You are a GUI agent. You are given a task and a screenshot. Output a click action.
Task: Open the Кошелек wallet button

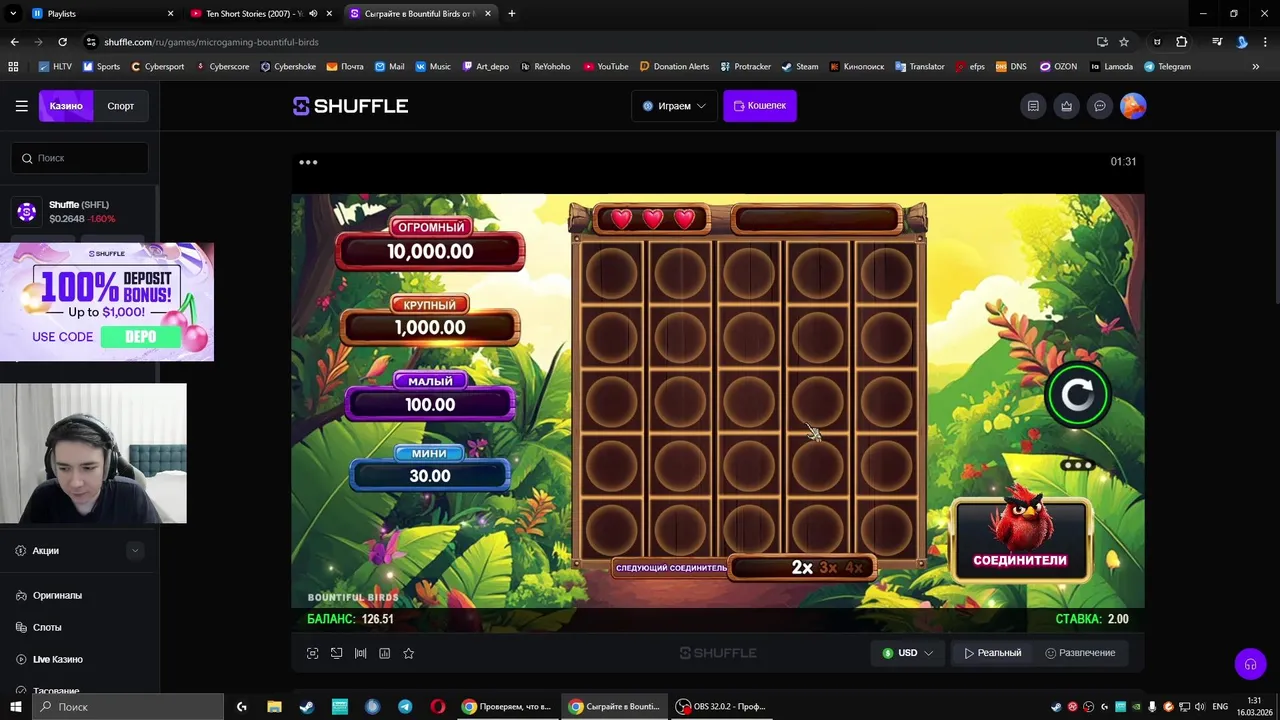pos(760,106)
